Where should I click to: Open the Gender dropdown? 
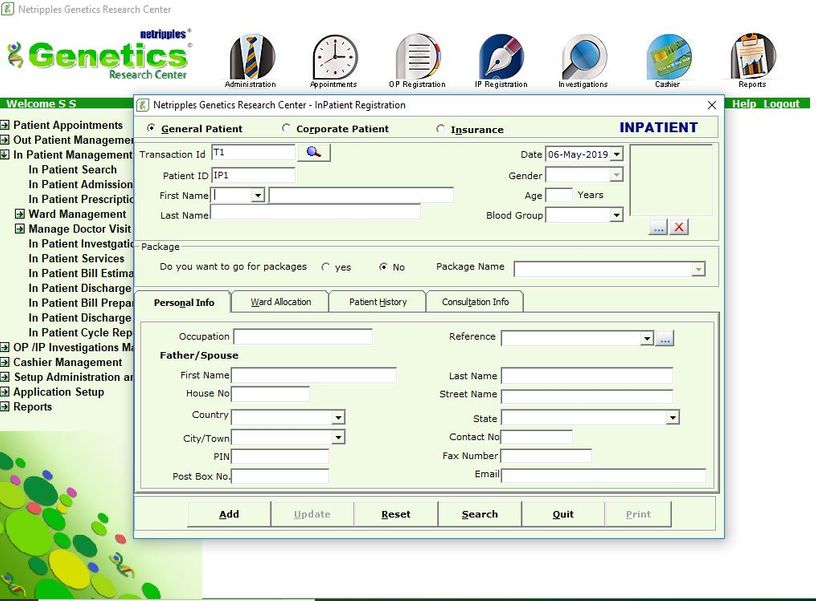(617, 175)
